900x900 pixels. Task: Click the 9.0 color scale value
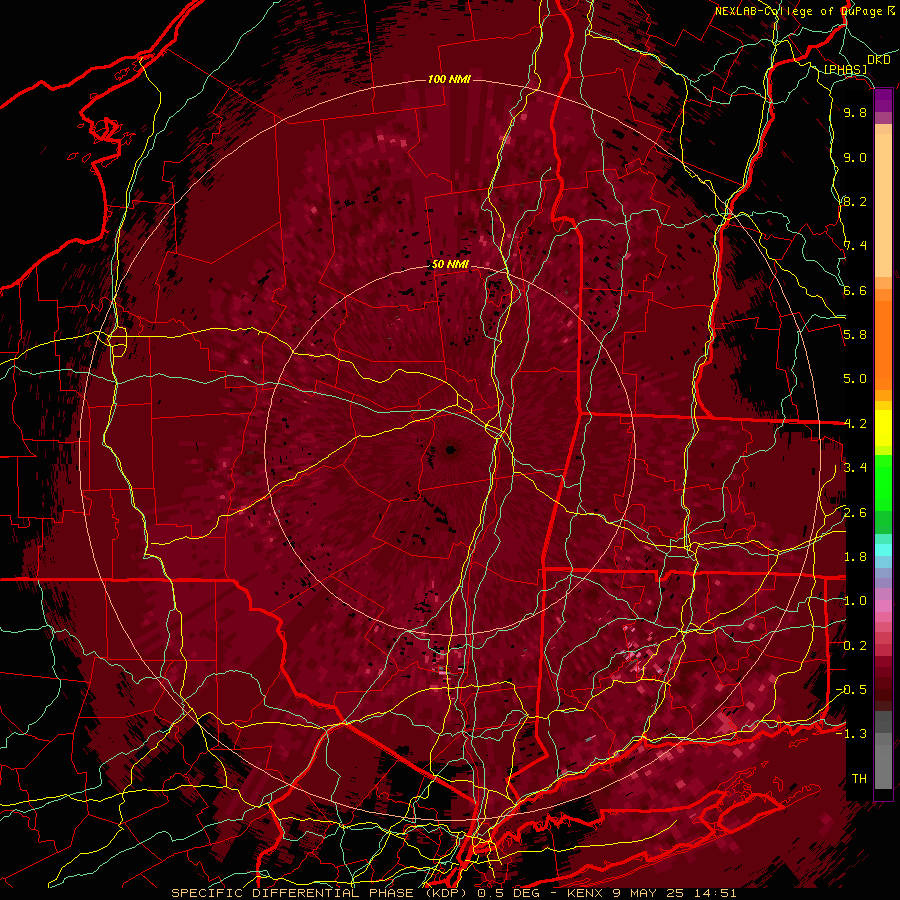tap(855, 157)
